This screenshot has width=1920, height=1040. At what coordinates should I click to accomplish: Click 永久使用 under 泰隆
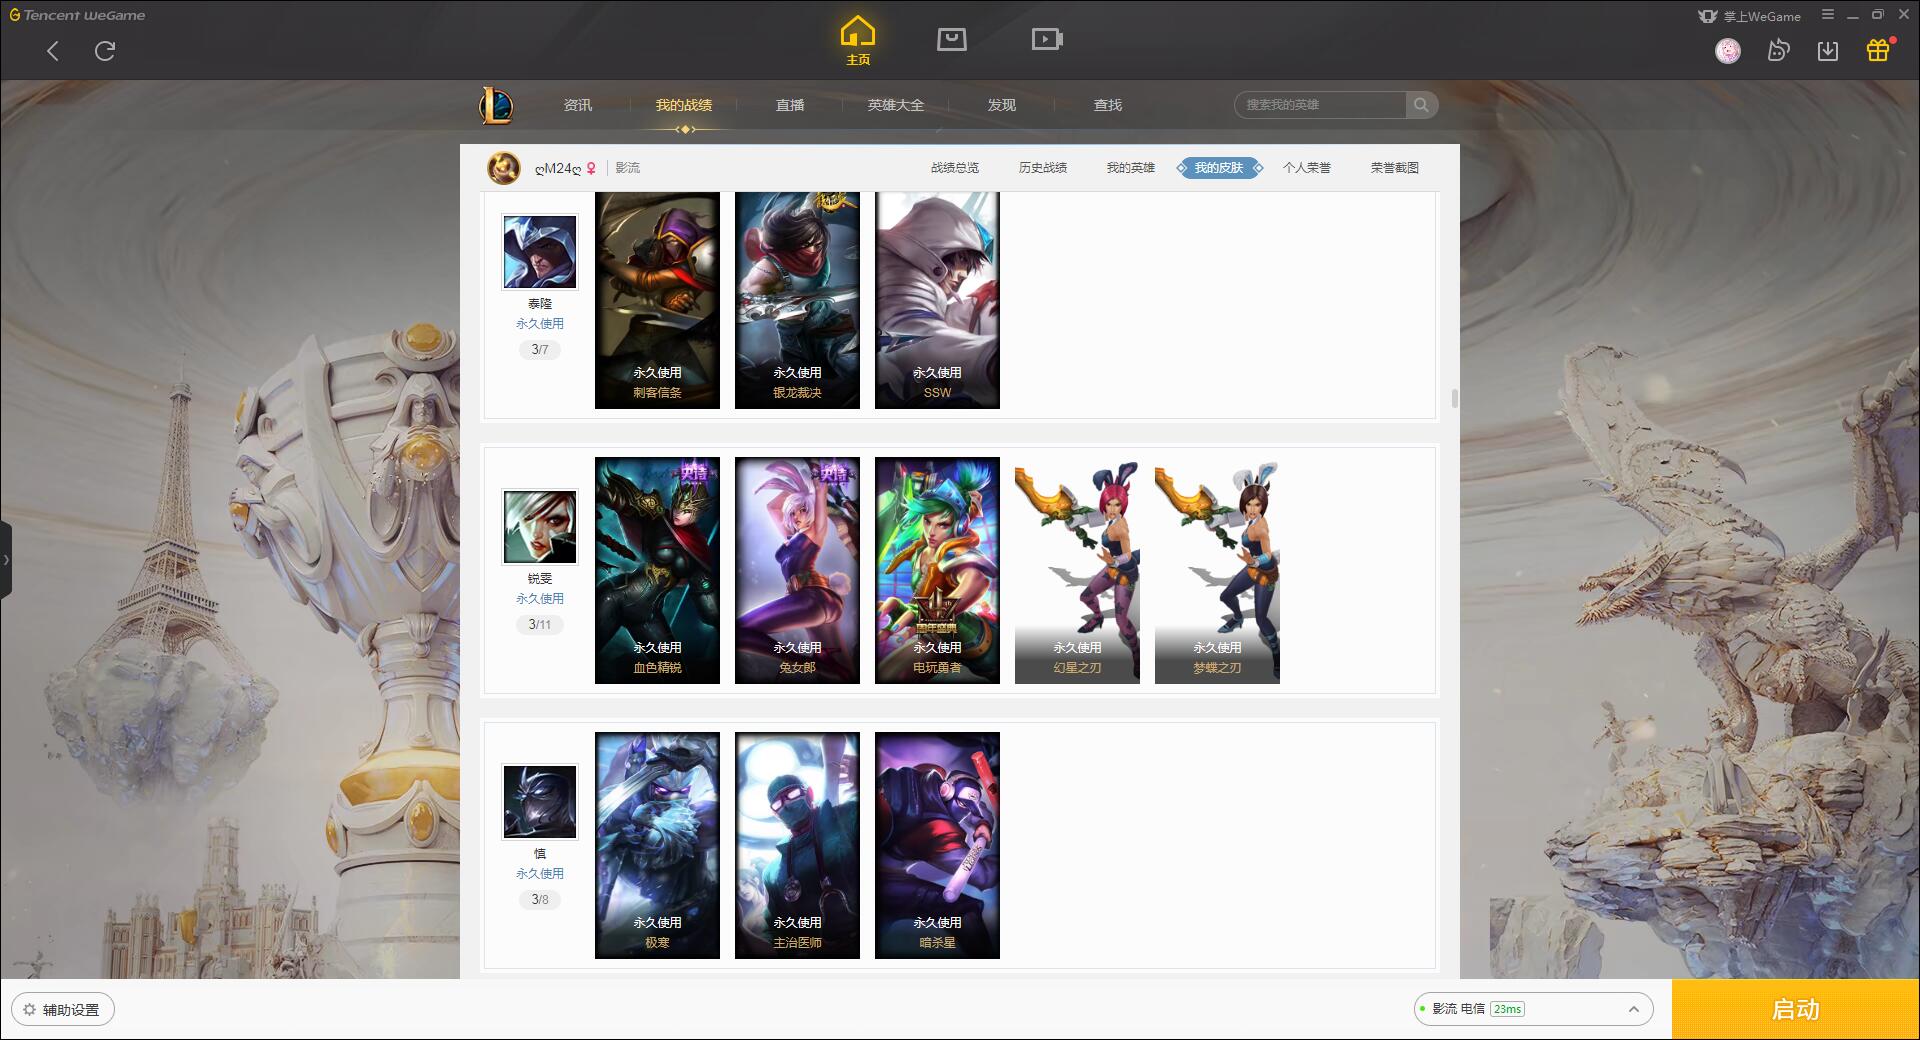pos(540,324)
